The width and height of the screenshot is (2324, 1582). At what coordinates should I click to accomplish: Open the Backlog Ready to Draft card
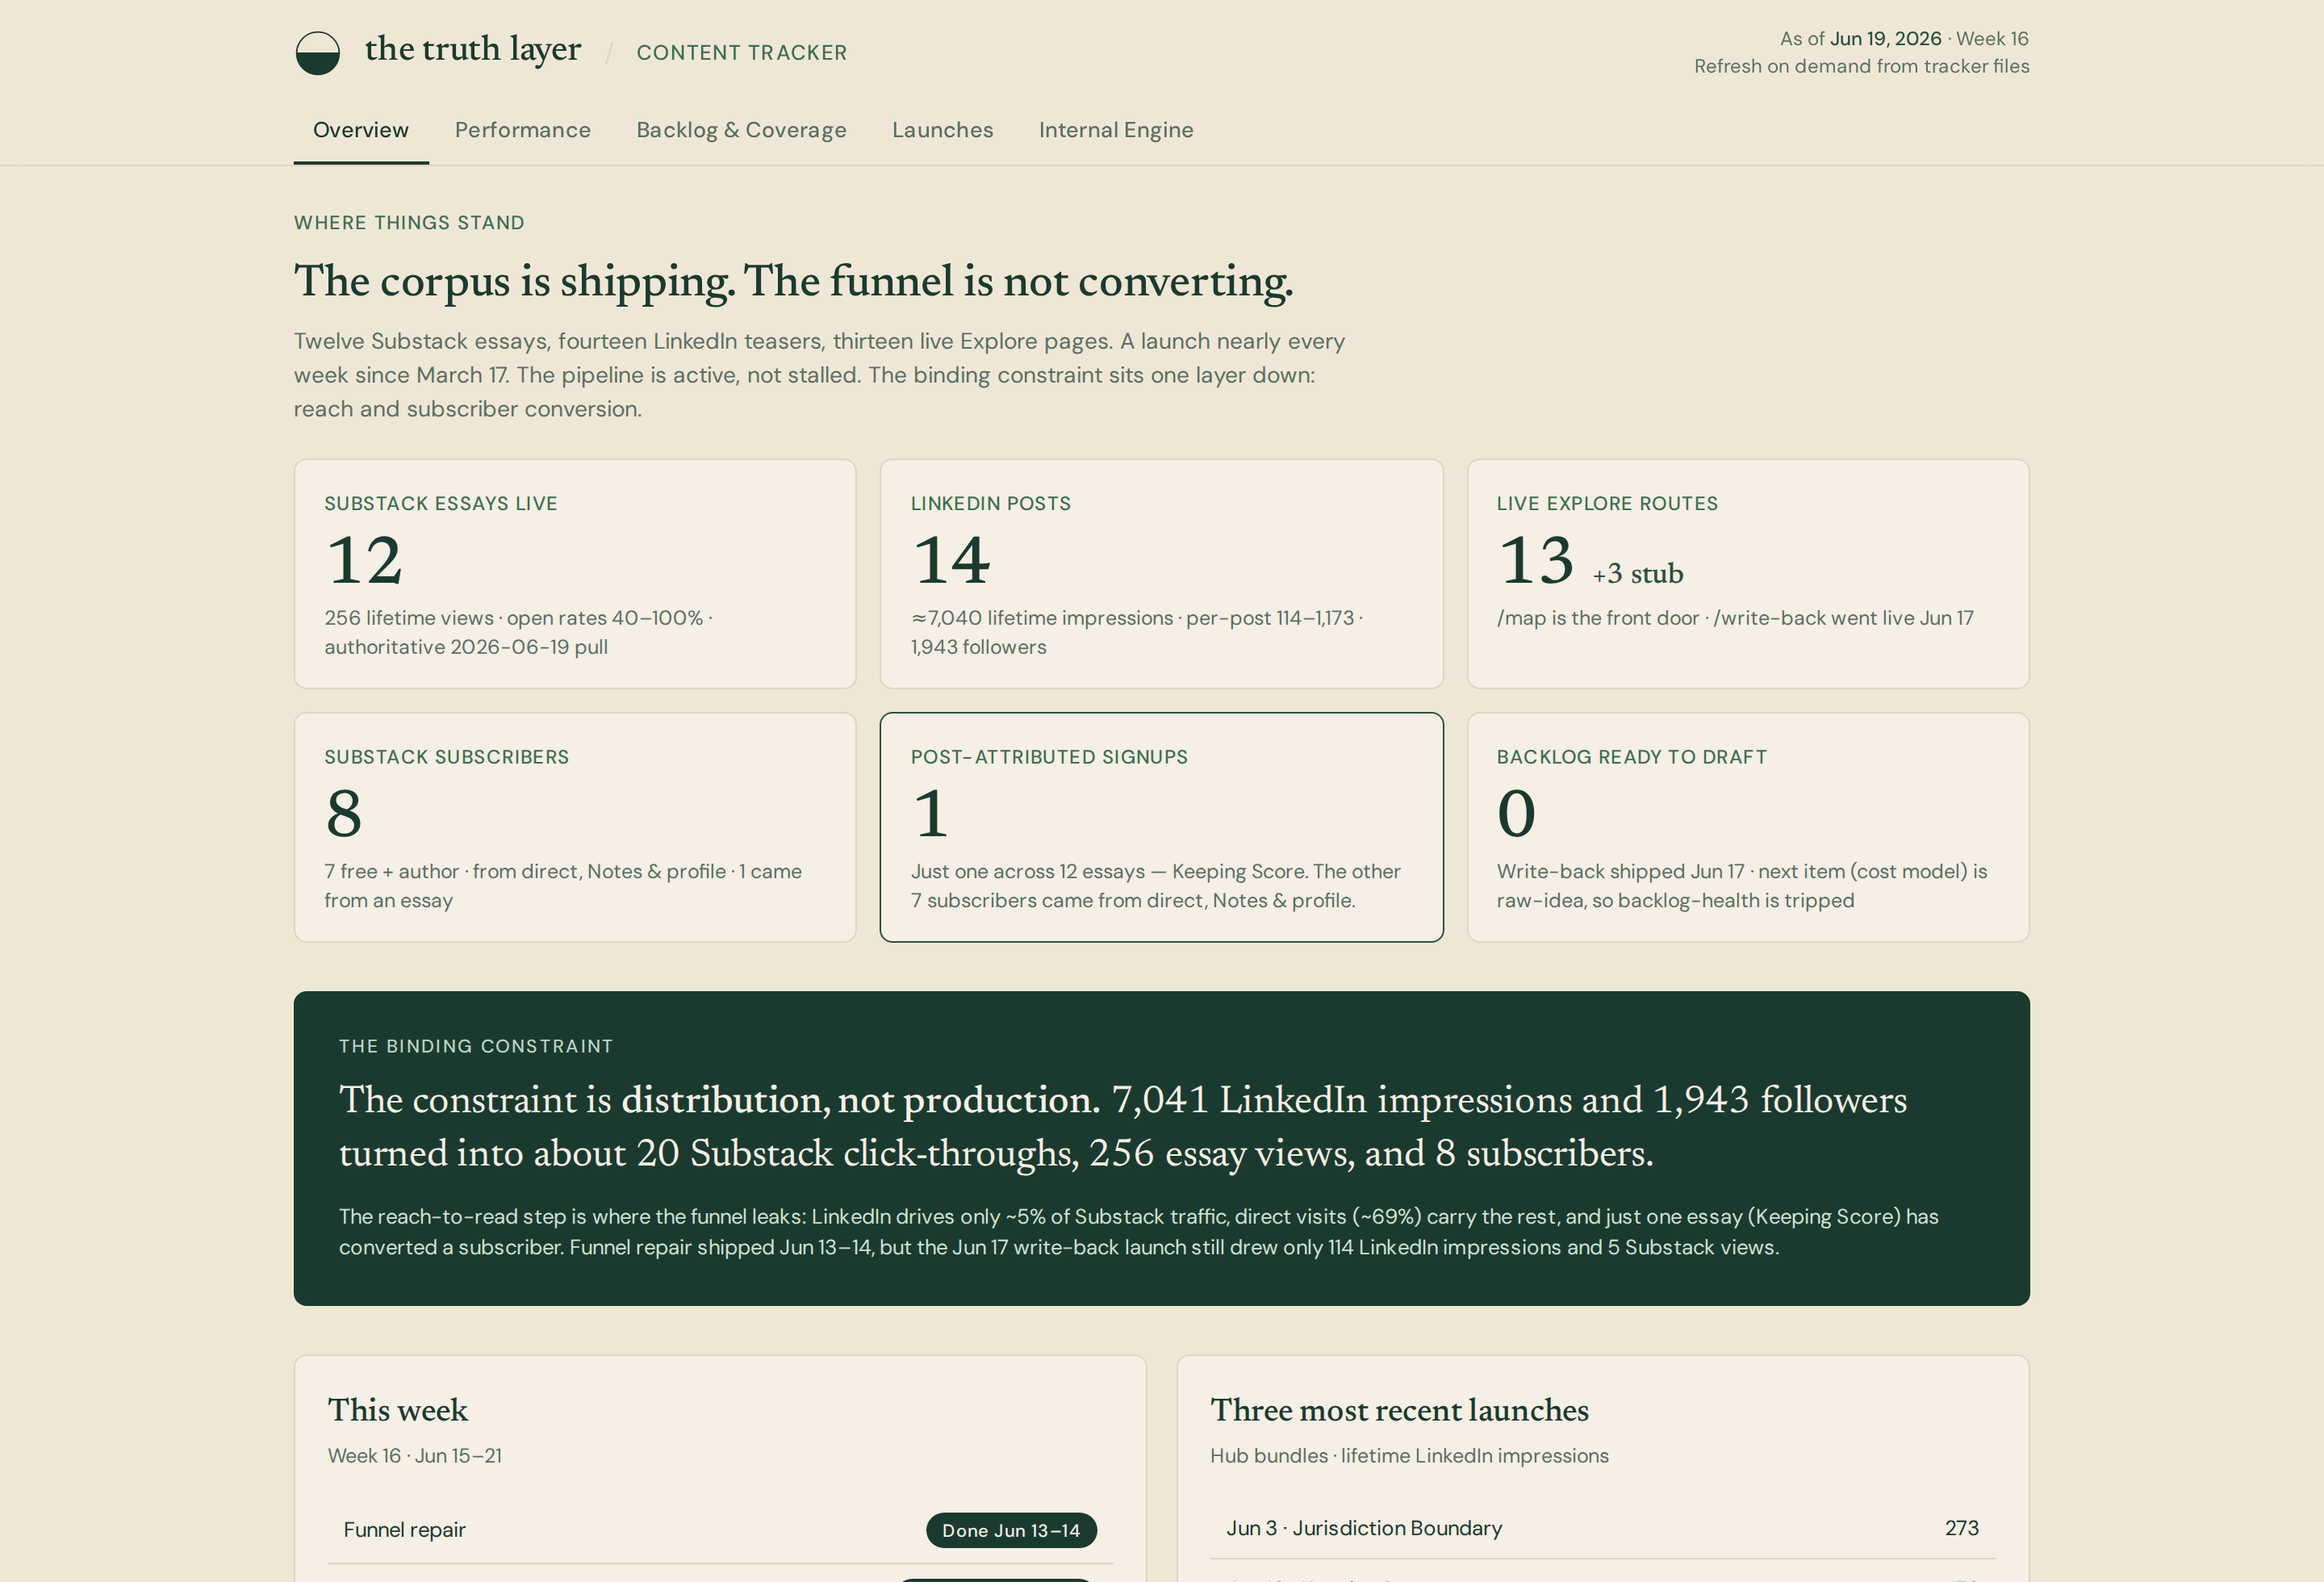tap(1748, 827)
